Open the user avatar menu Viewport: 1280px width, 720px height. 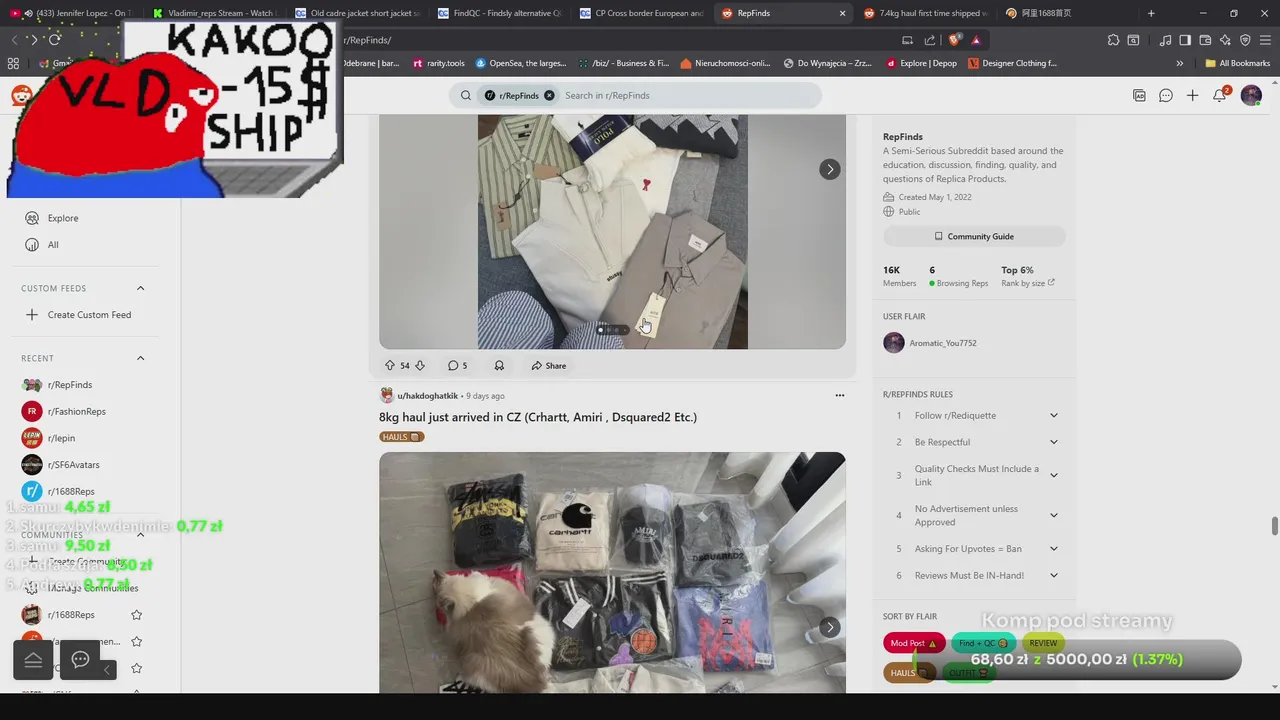click(1251, 95)
